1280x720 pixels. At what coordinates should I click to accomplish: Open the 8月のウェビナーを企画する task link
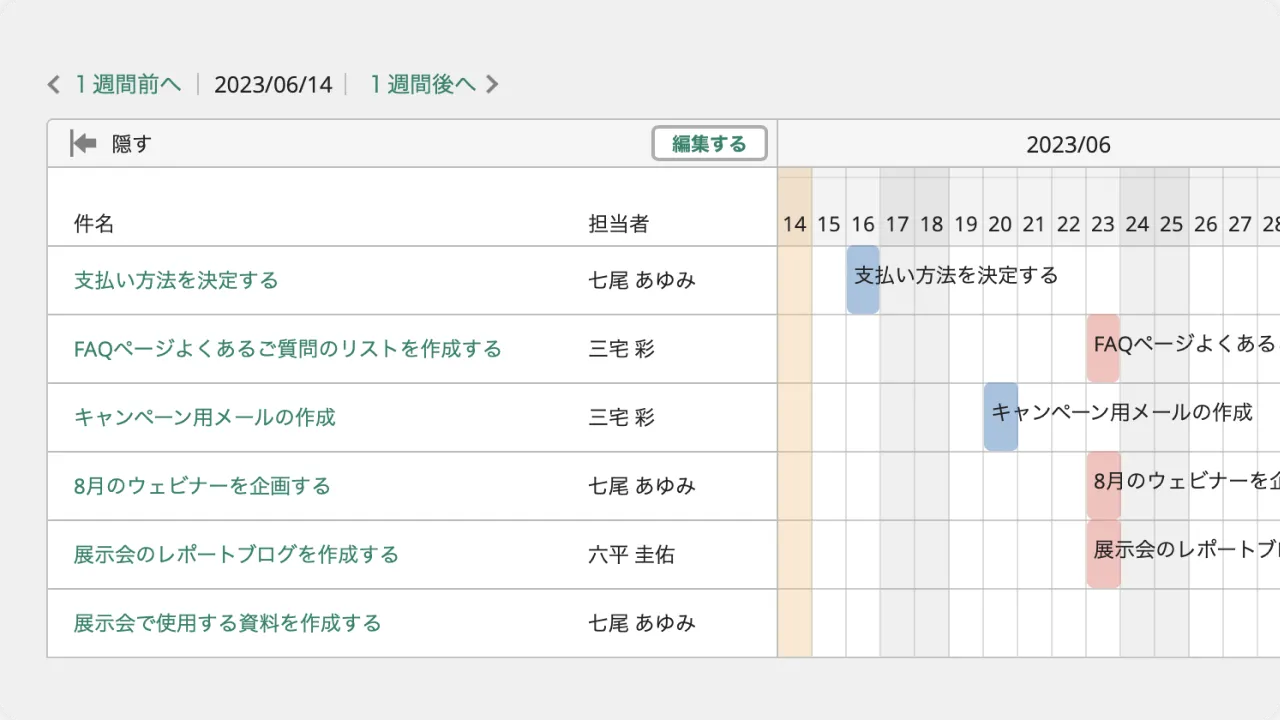[202, 486]
